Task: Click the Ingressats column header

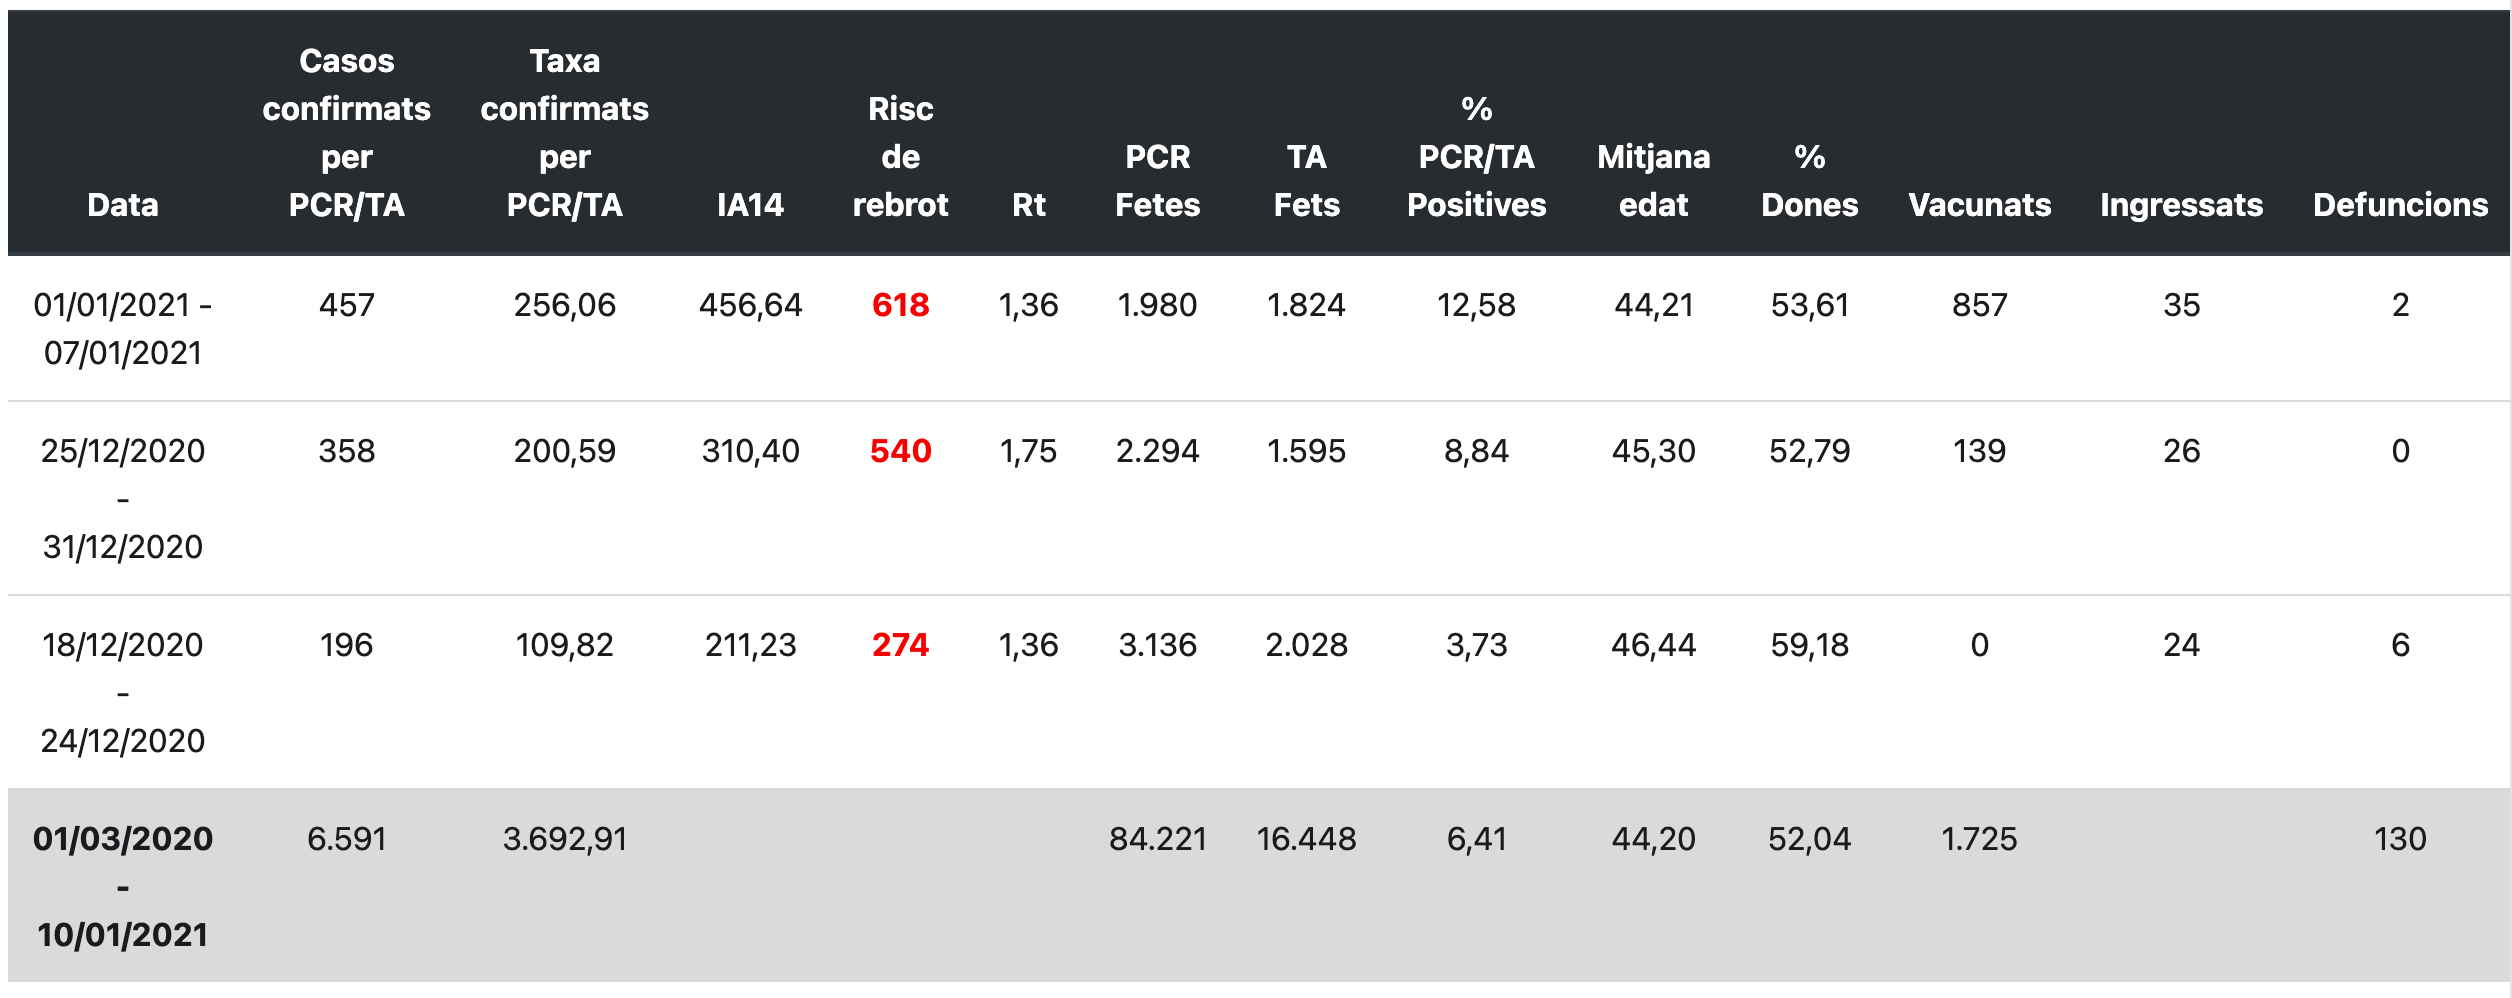Action: coord(2181,205)
